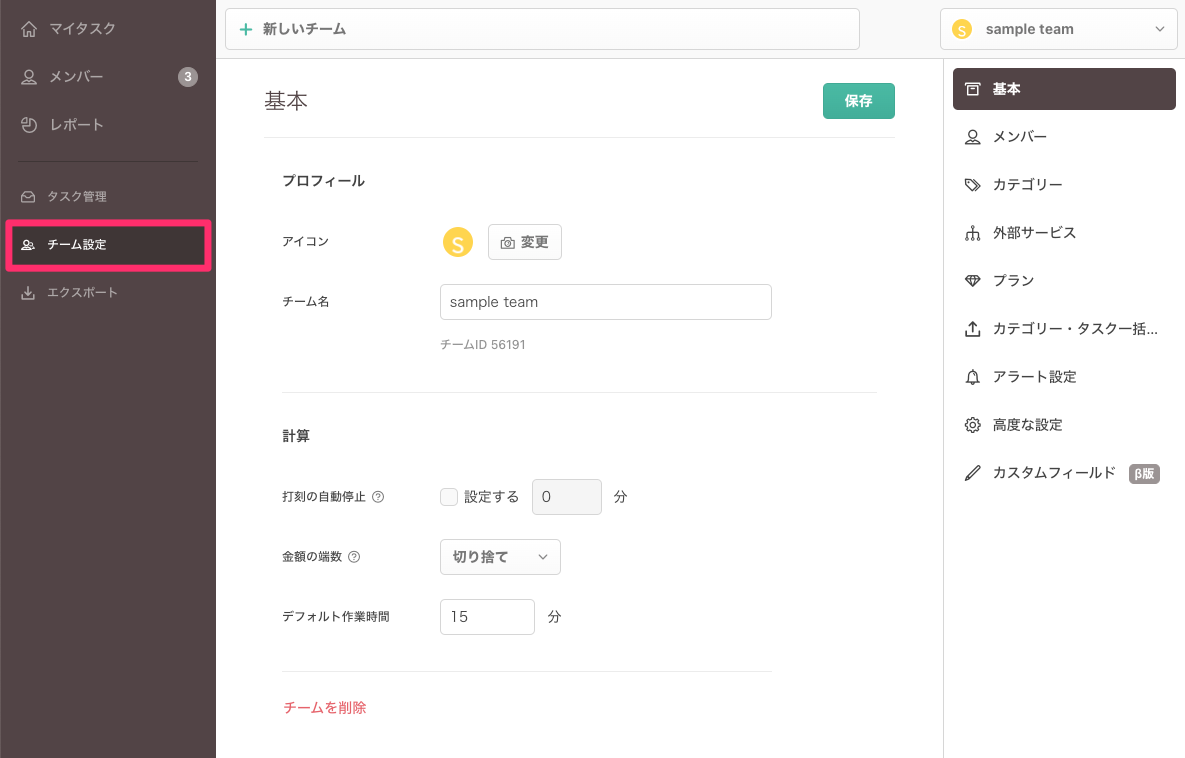
Task: Open アラート設定 via the bell icon
Action: pos(972,377)
